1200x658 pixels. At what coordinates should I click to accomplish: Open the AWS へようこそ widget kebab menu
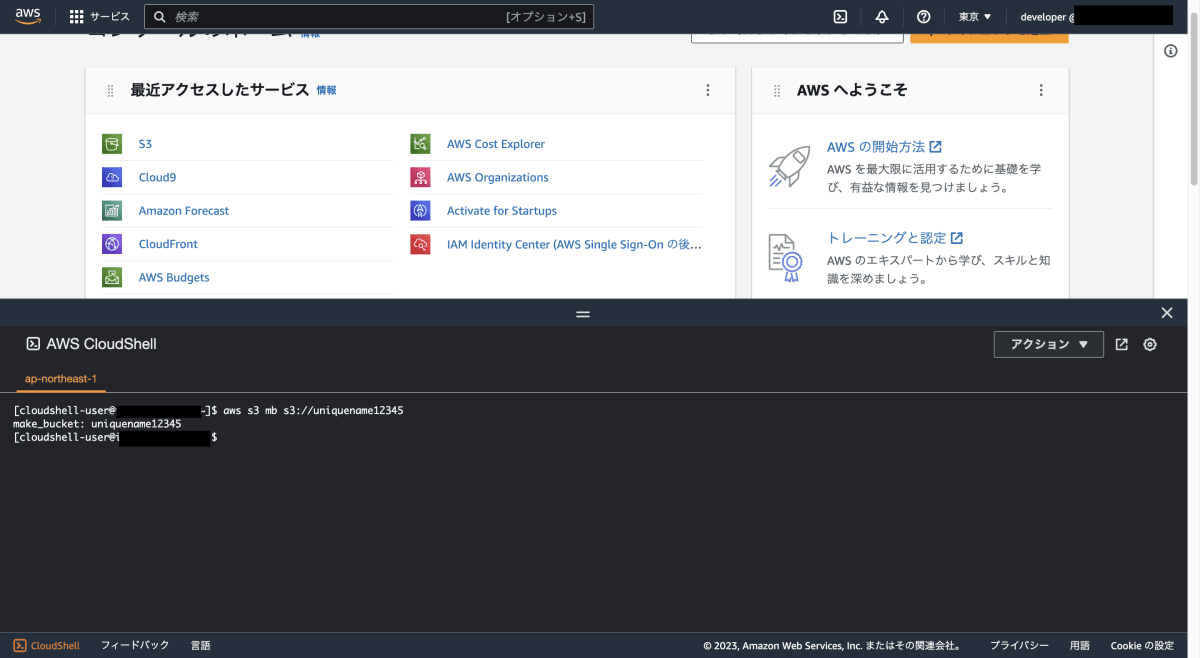point(1041,90)
